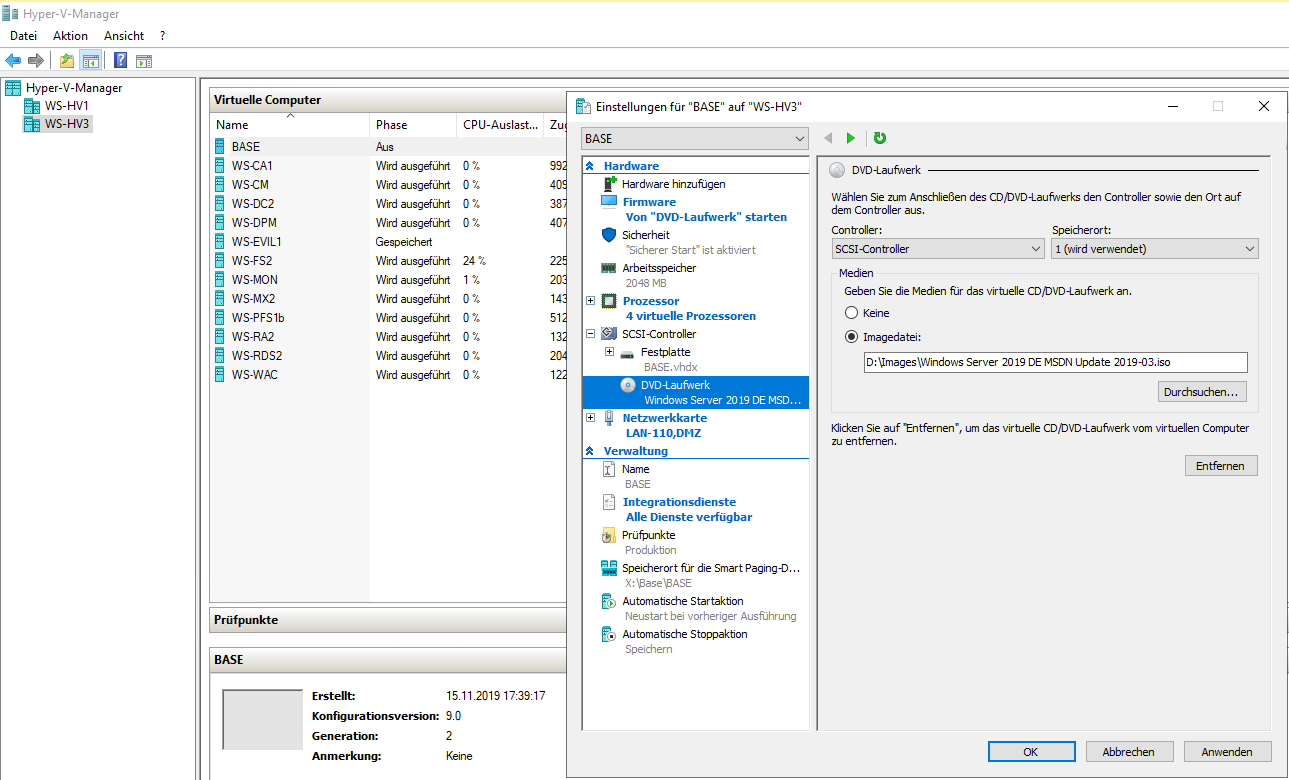Click the Forward arrow in Hyper-V Manager toolbar
This screenshot has height=780, width=1289.
click(35, 60)
